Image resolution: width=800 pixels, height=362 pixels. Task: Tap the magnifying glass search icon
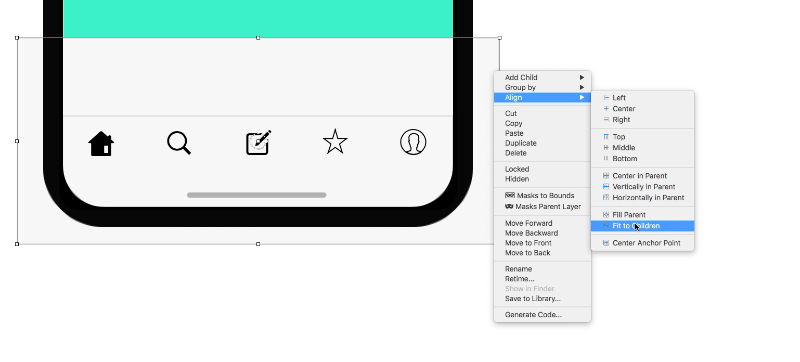179,143
